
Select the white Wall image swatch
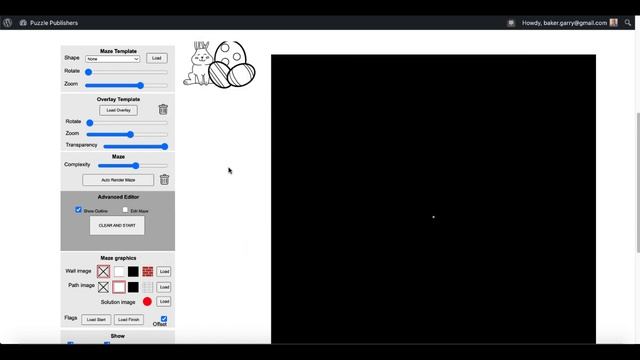click(119, 271)
